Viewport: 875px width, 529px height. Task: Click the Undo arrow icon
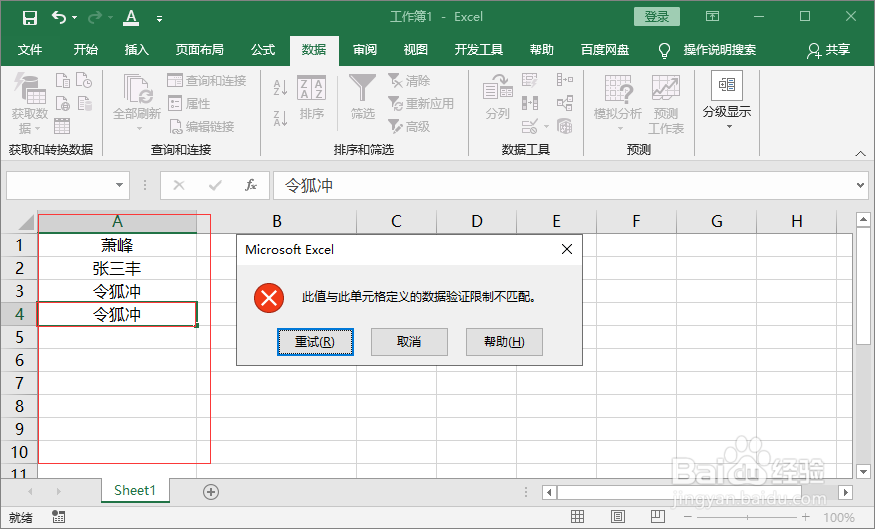59,17
